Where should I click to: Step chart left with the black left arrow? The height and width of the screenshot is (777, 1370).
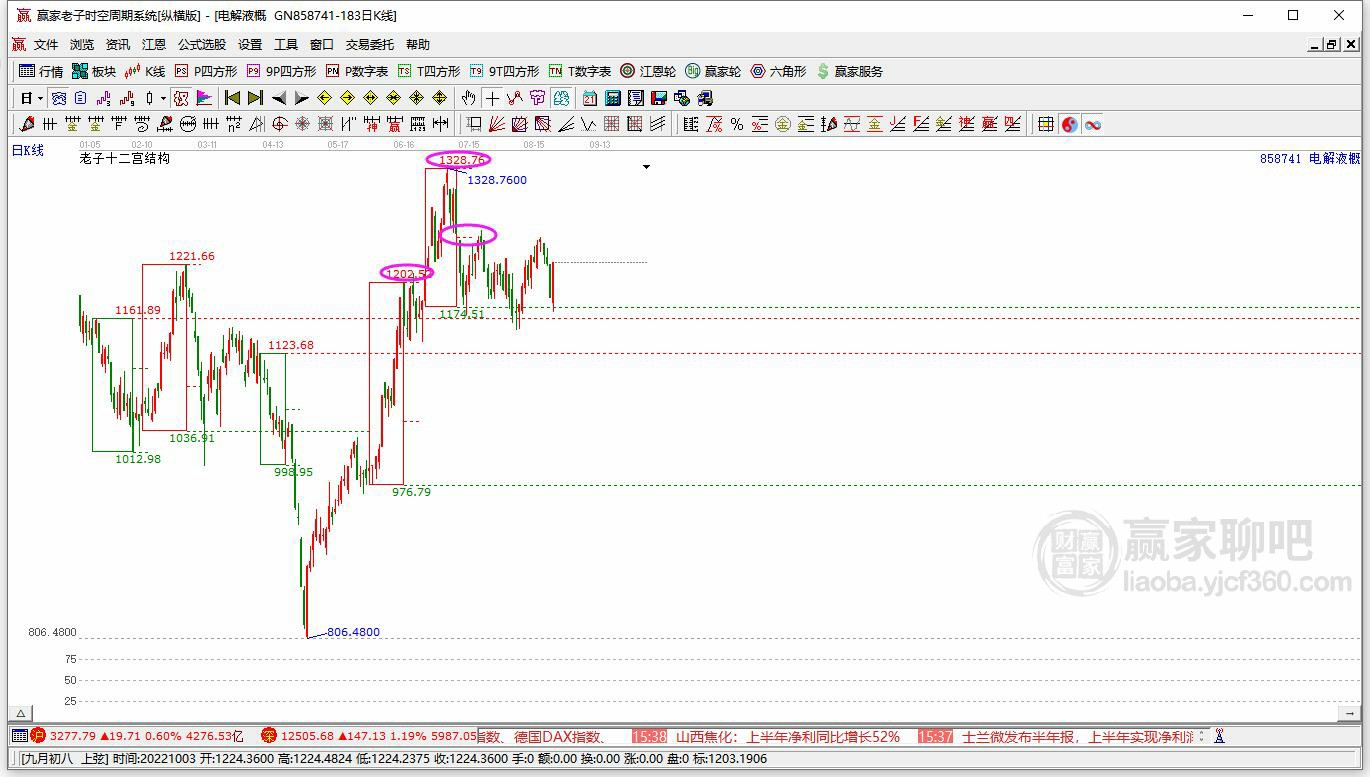coord(279,98)
